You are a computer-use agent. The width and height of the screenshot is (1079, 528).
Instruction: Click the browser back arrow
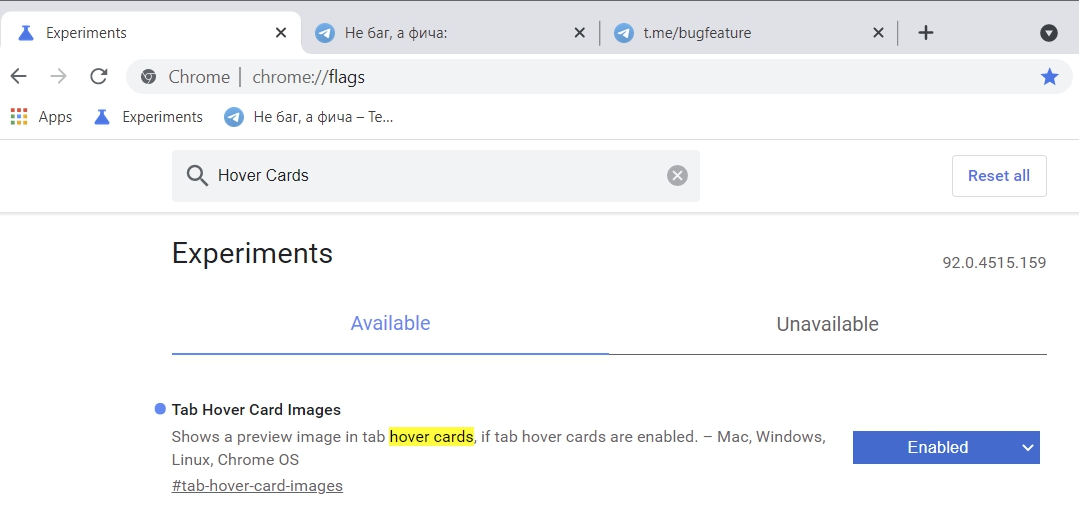18,77
